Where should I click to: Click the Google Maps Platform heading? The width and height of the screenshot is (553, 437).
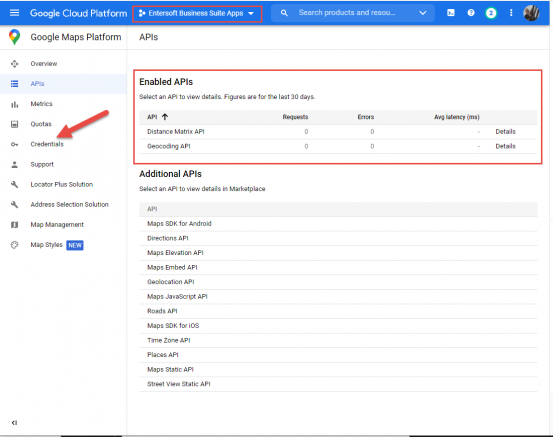tap(76, 37)
